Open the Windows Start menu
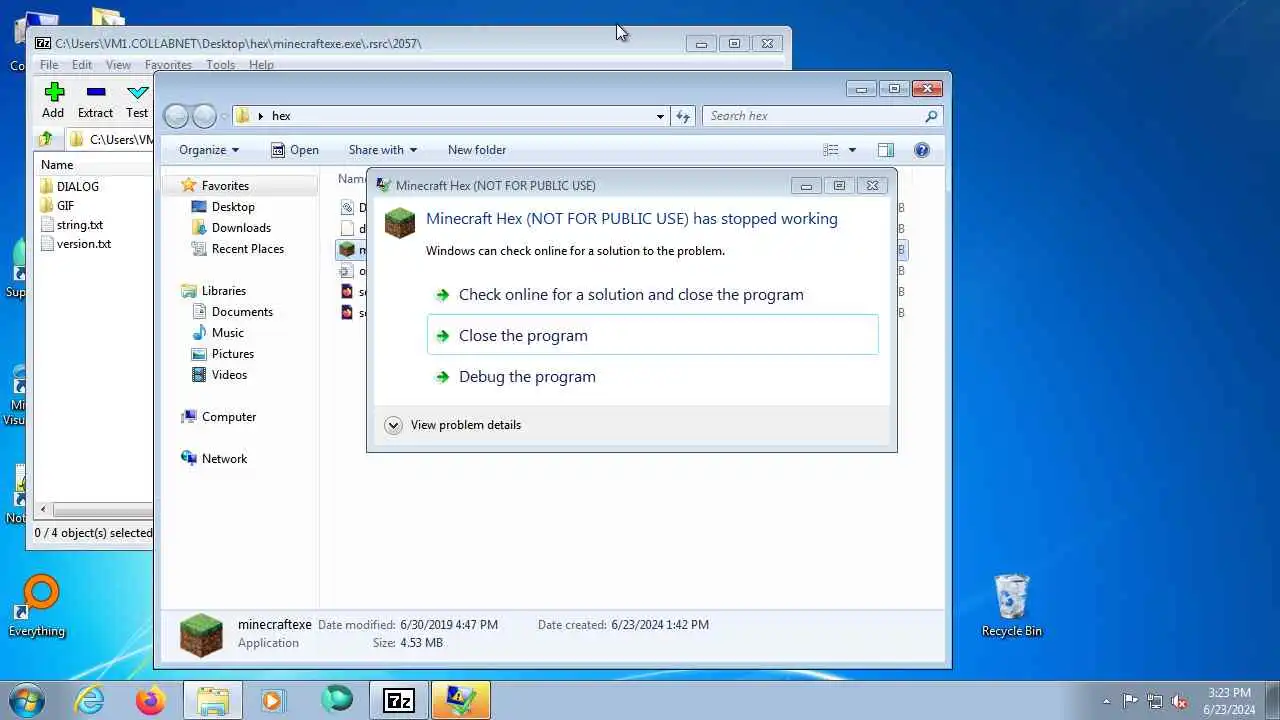This screenshot has height=720, width=1280. [x=27, y=700]
